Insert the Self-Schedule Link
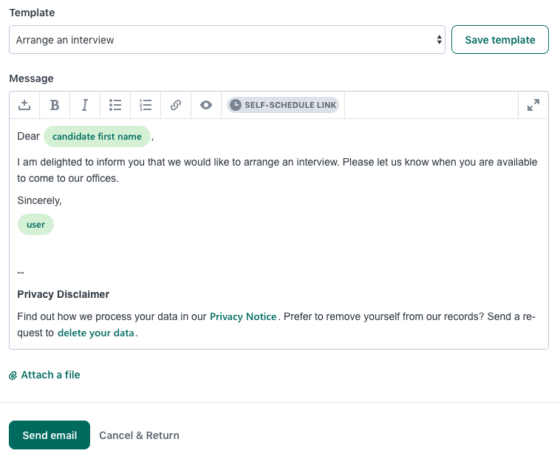 click(283, 105)
